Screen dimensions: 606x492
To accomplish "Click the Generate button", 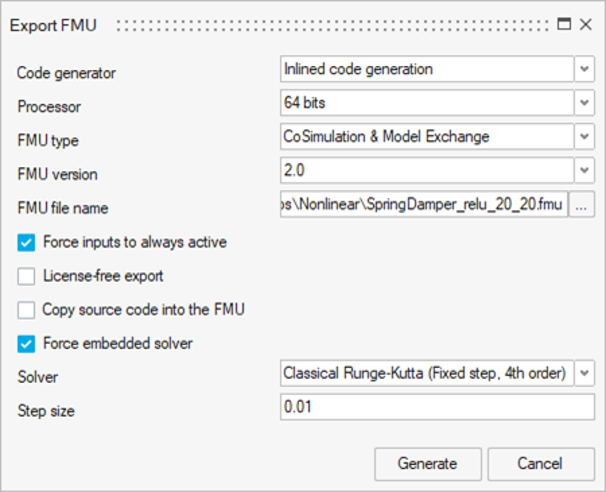I will click(x=428, y=464).
